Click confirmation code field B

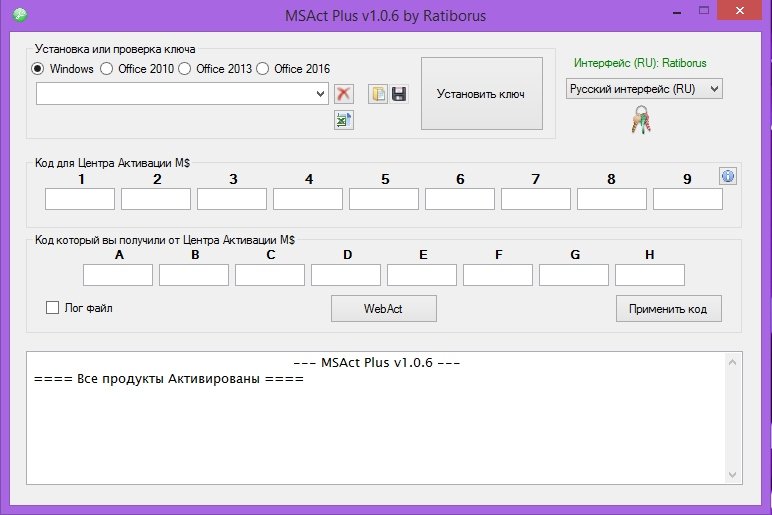pos(193,275)
